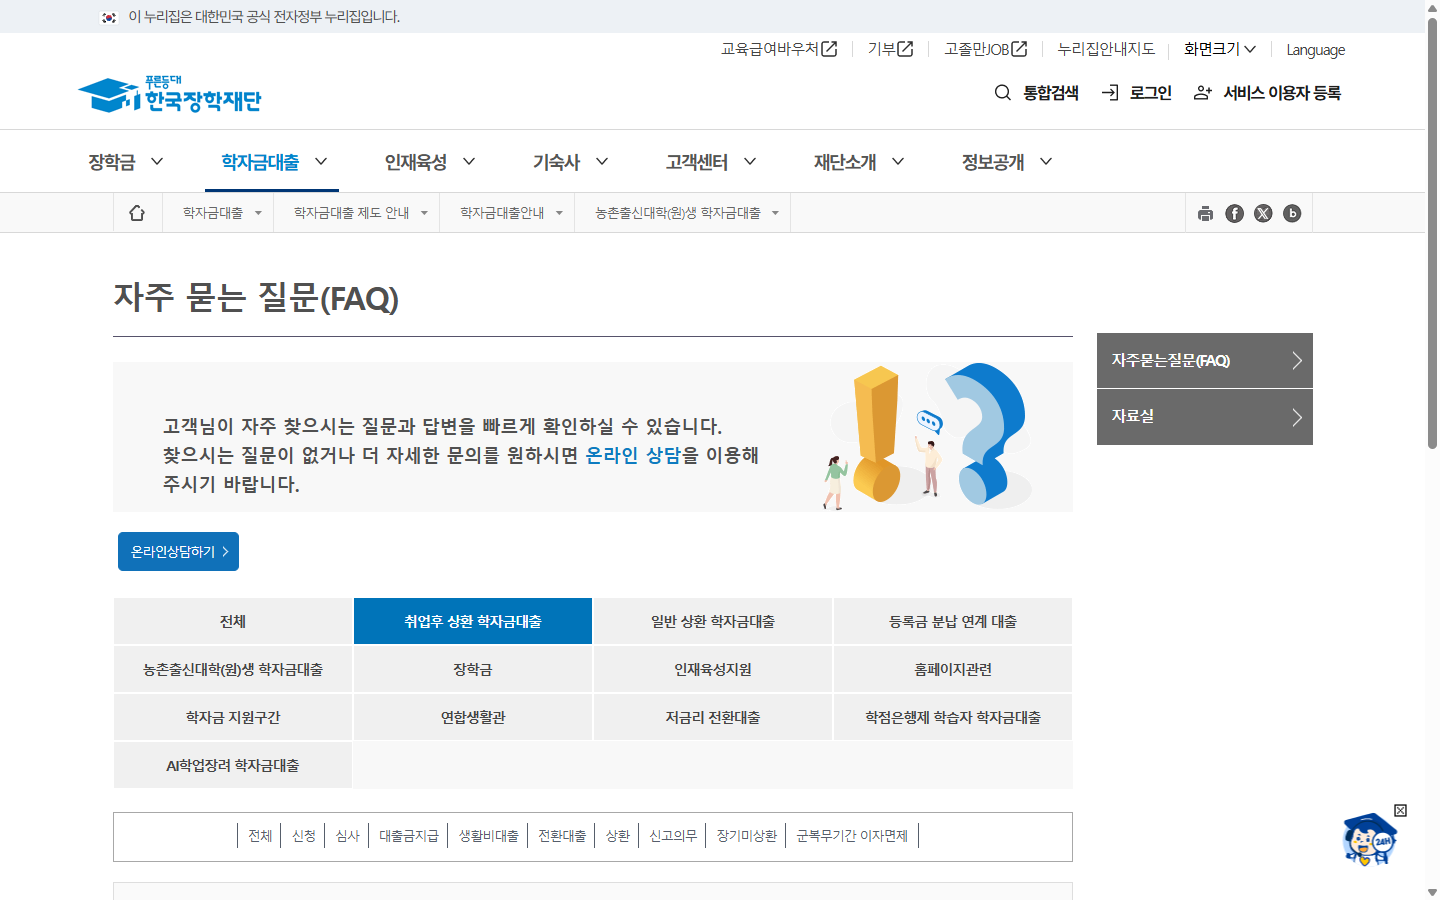Open 통합검색 search icon
The height and width of the screenshot is (900, 1440).
(x=1002, y=93)
